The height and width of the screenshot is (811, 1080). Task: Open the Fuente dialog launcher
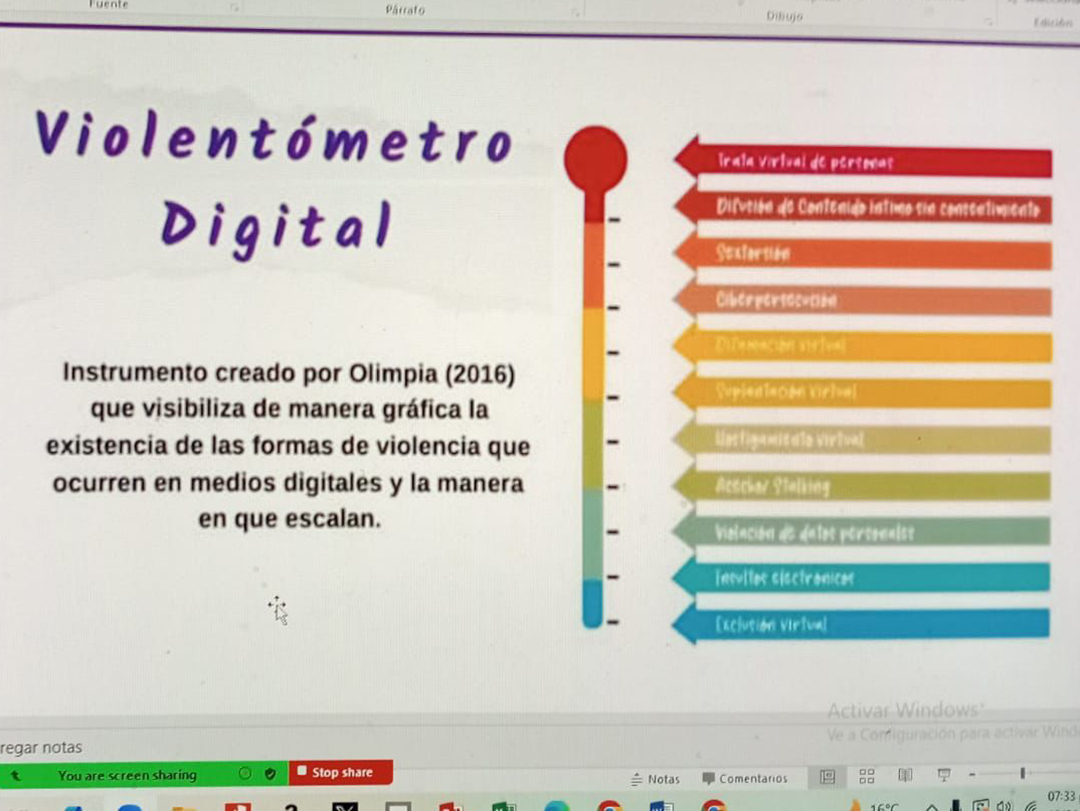point(235,8)
